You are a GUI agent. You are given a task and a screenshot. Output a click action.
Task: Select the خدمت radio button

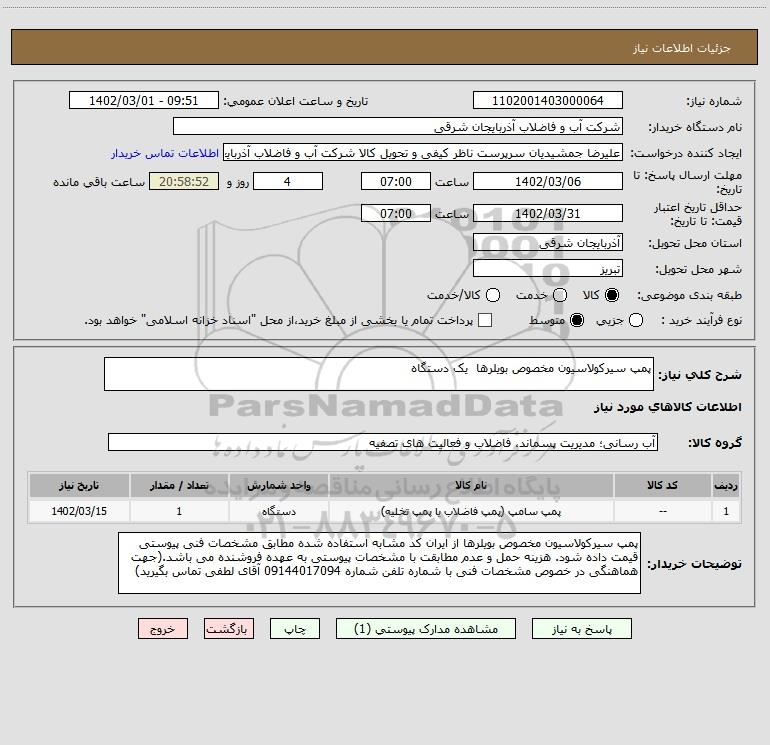[x=560, y=295]
